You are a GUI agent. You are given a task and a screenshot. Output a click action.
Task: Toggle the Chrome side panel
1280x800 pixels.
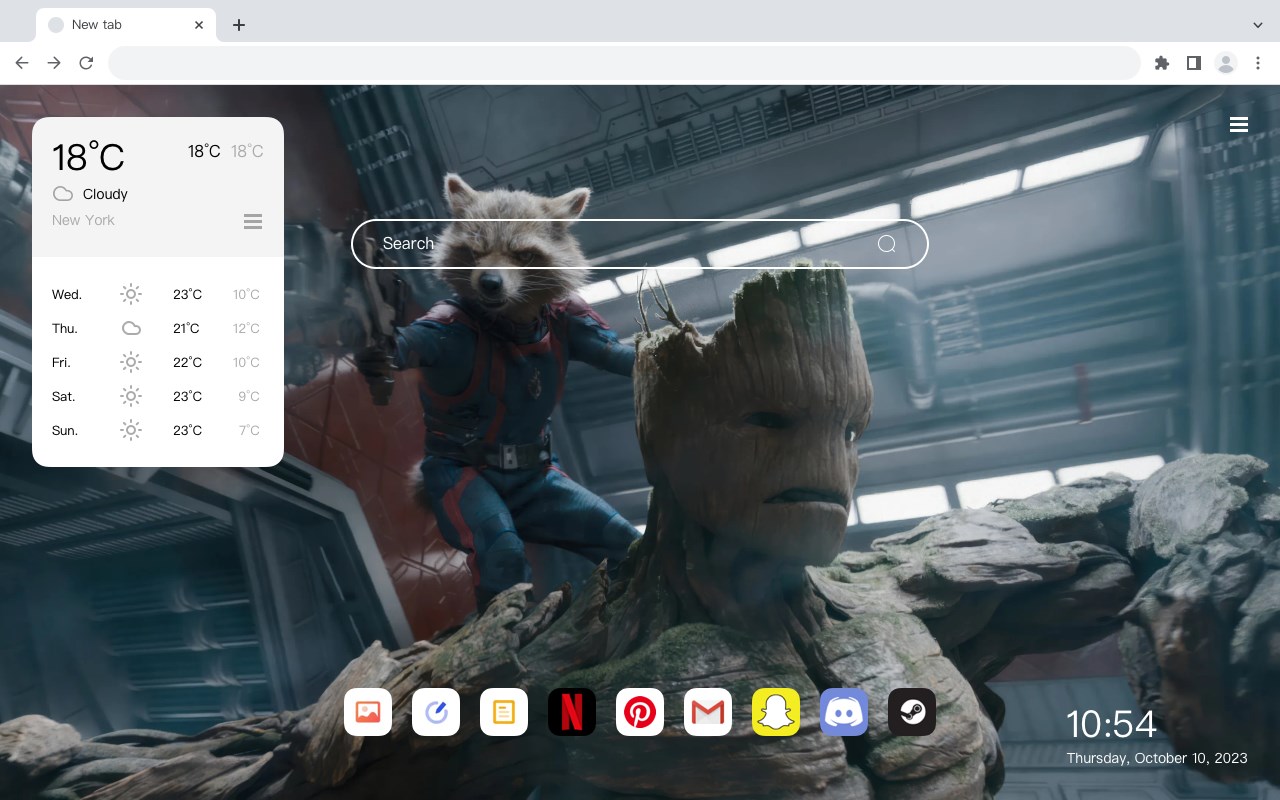pyautogui.click(x=1193, y=63)
